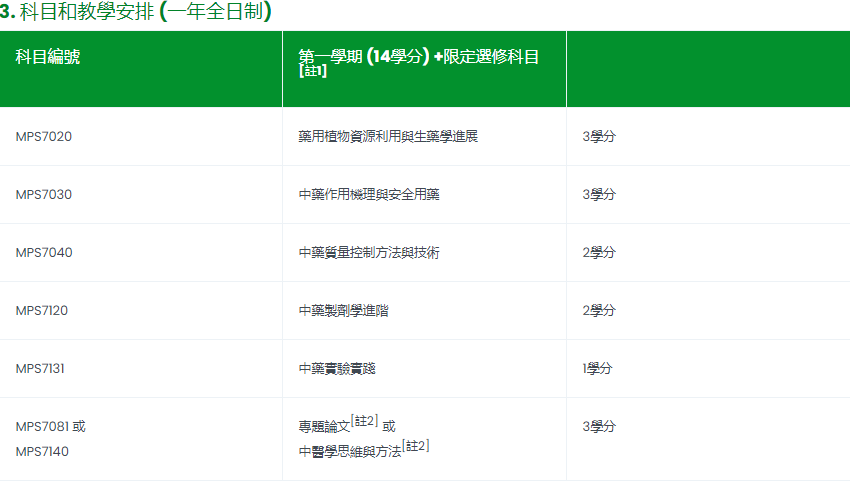Select the MPS7030 course code
The width and height of the screenshot is (850, 481).
44,194
